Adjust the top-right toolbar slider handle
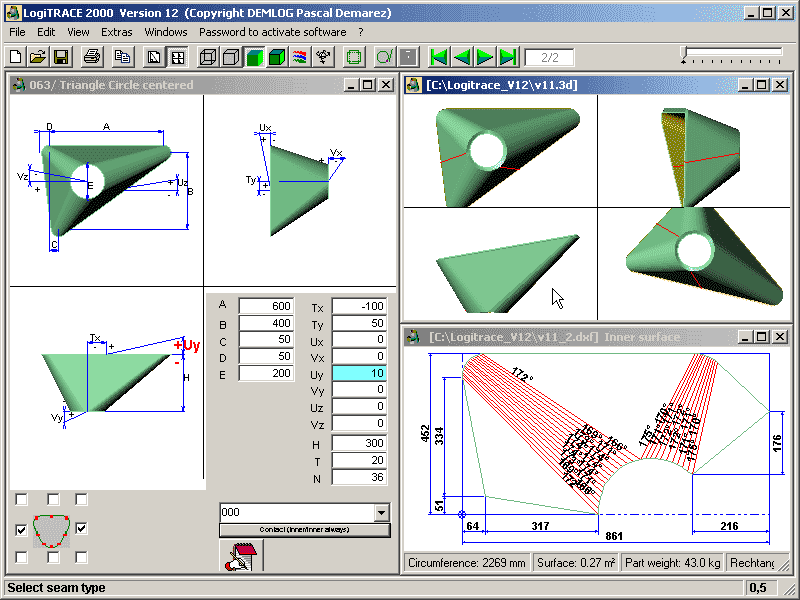The image size is (800, 600). 685,55
